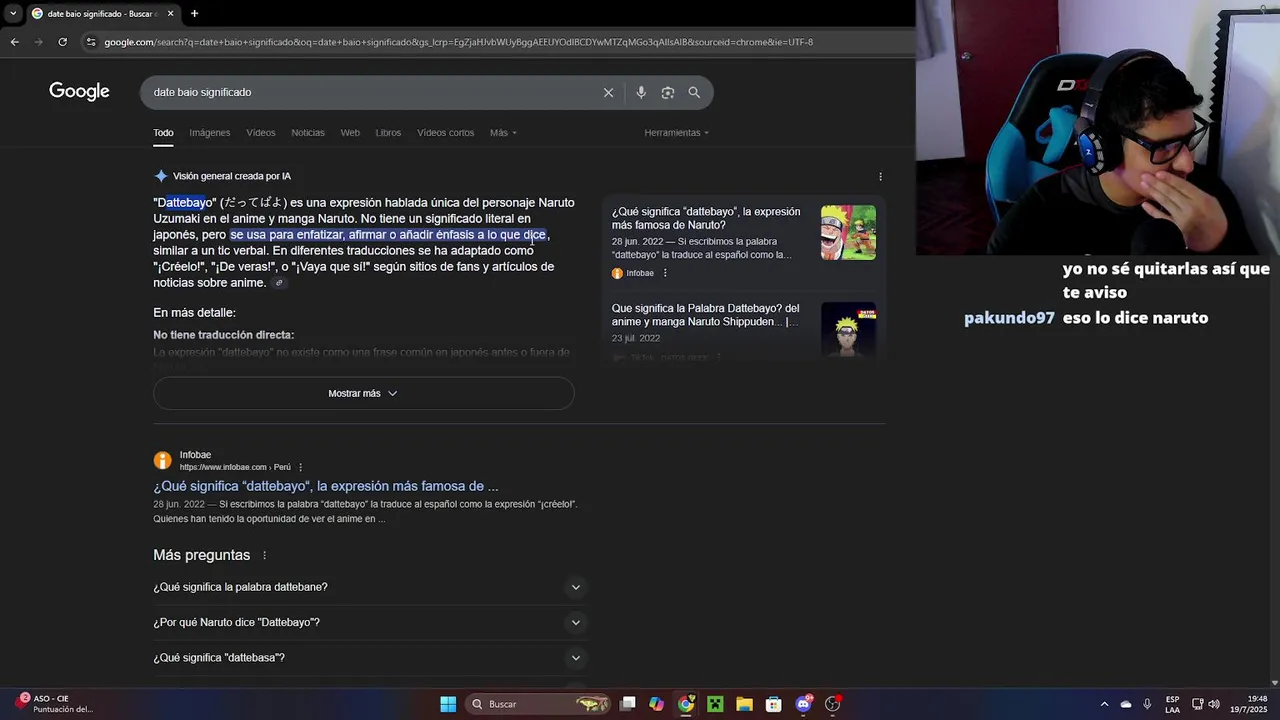
Task: Click the source link icon after AI paragraph
Action: click(279, 283)
